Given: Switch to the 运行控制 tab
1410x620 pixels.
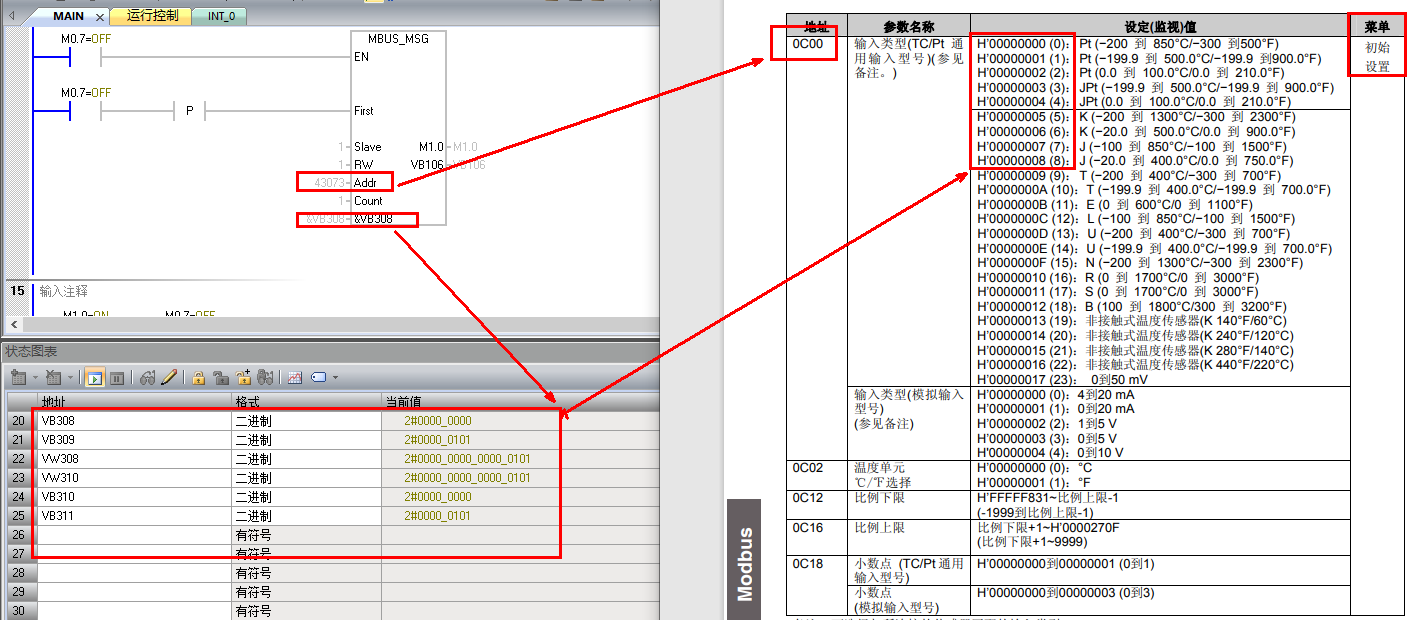Looking at the screenshot, I should pyautogui.click(x=151, y=16).
